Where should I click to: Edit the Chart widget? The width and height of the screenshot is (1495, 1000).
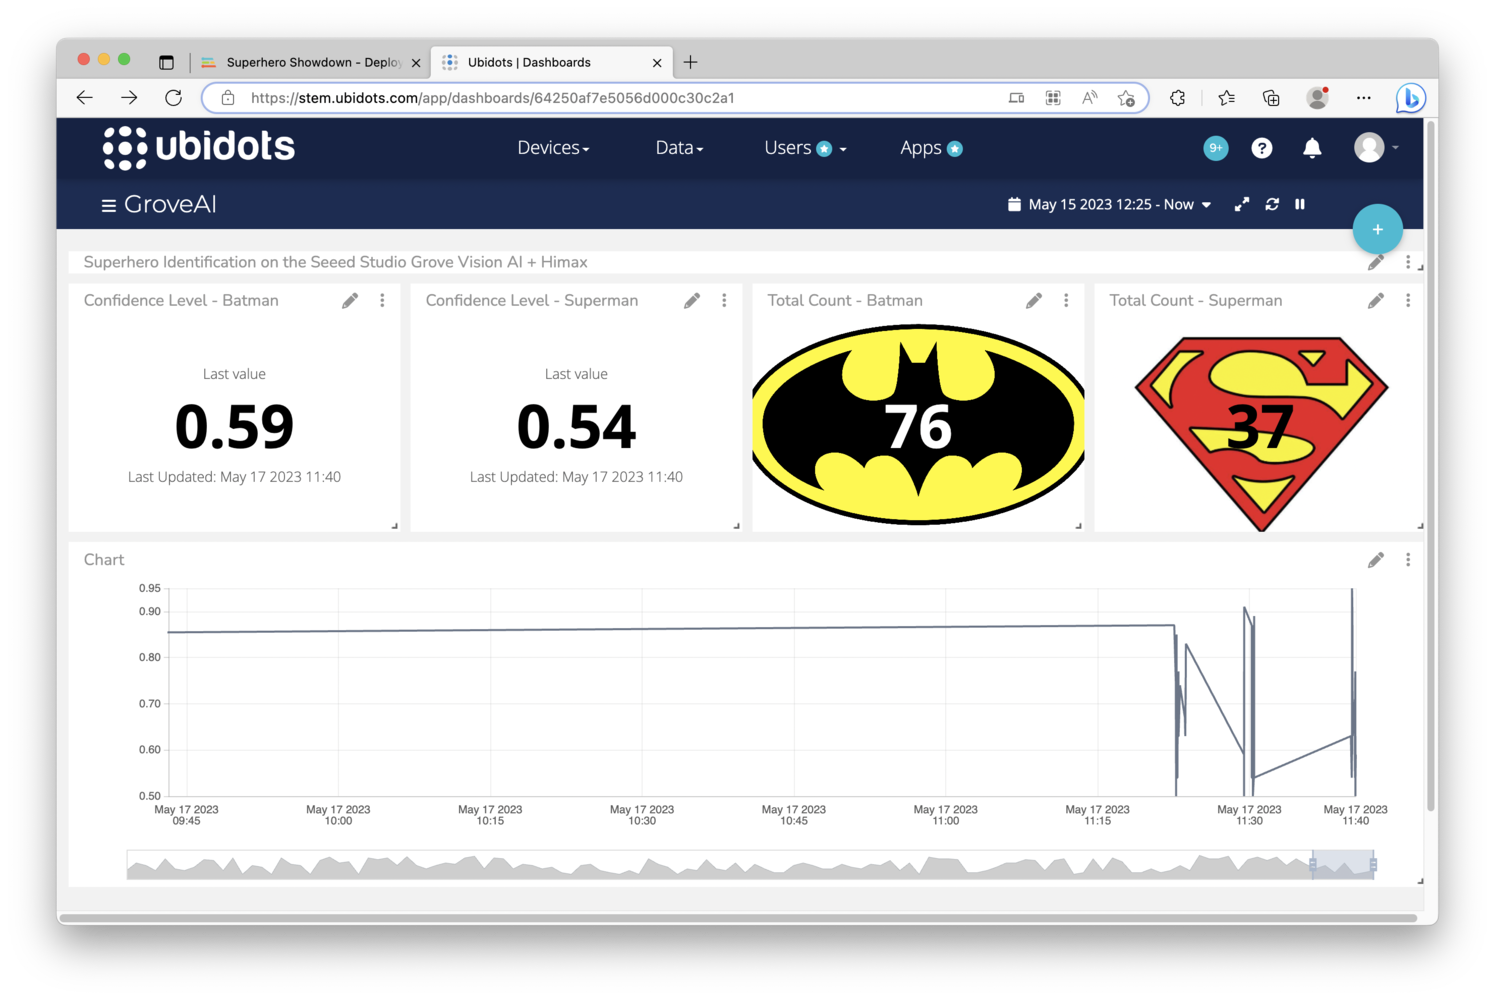click(1376, 560)
